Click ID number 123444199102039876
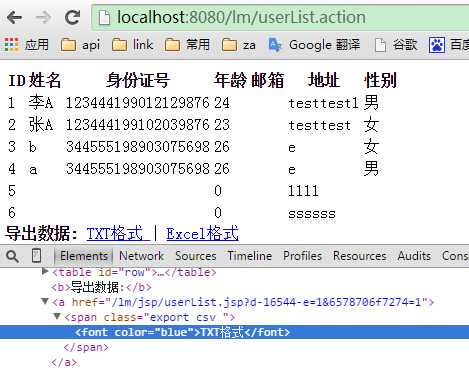Viewport: 469px width, 370px height. (x=138, y=125)
